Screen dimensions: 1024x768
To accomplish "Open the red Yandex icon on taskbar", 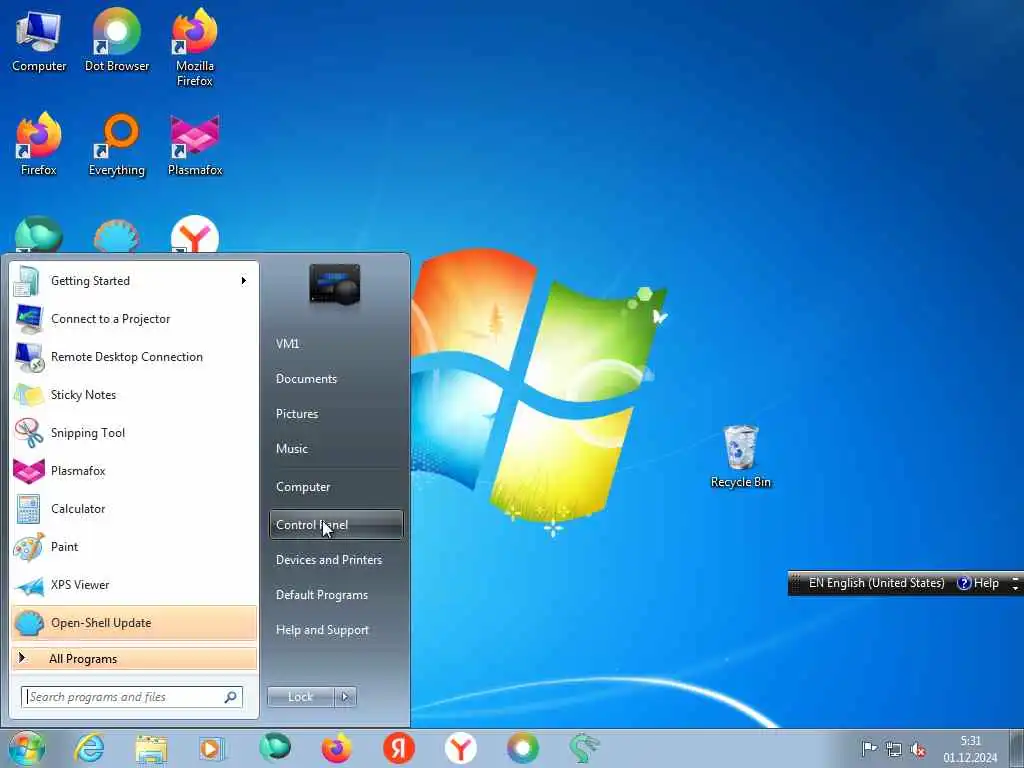I will [x=398, y=748].
